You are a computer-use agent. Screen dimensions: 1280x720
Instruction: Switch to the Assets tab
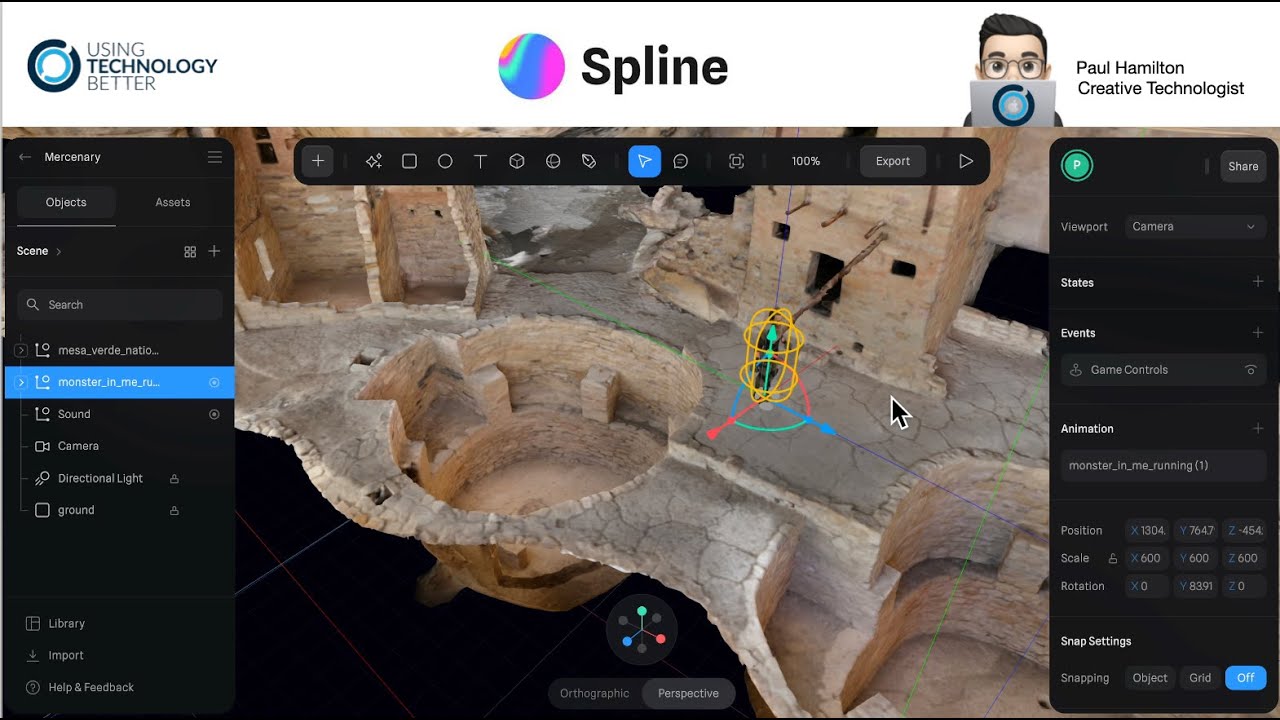173,202
